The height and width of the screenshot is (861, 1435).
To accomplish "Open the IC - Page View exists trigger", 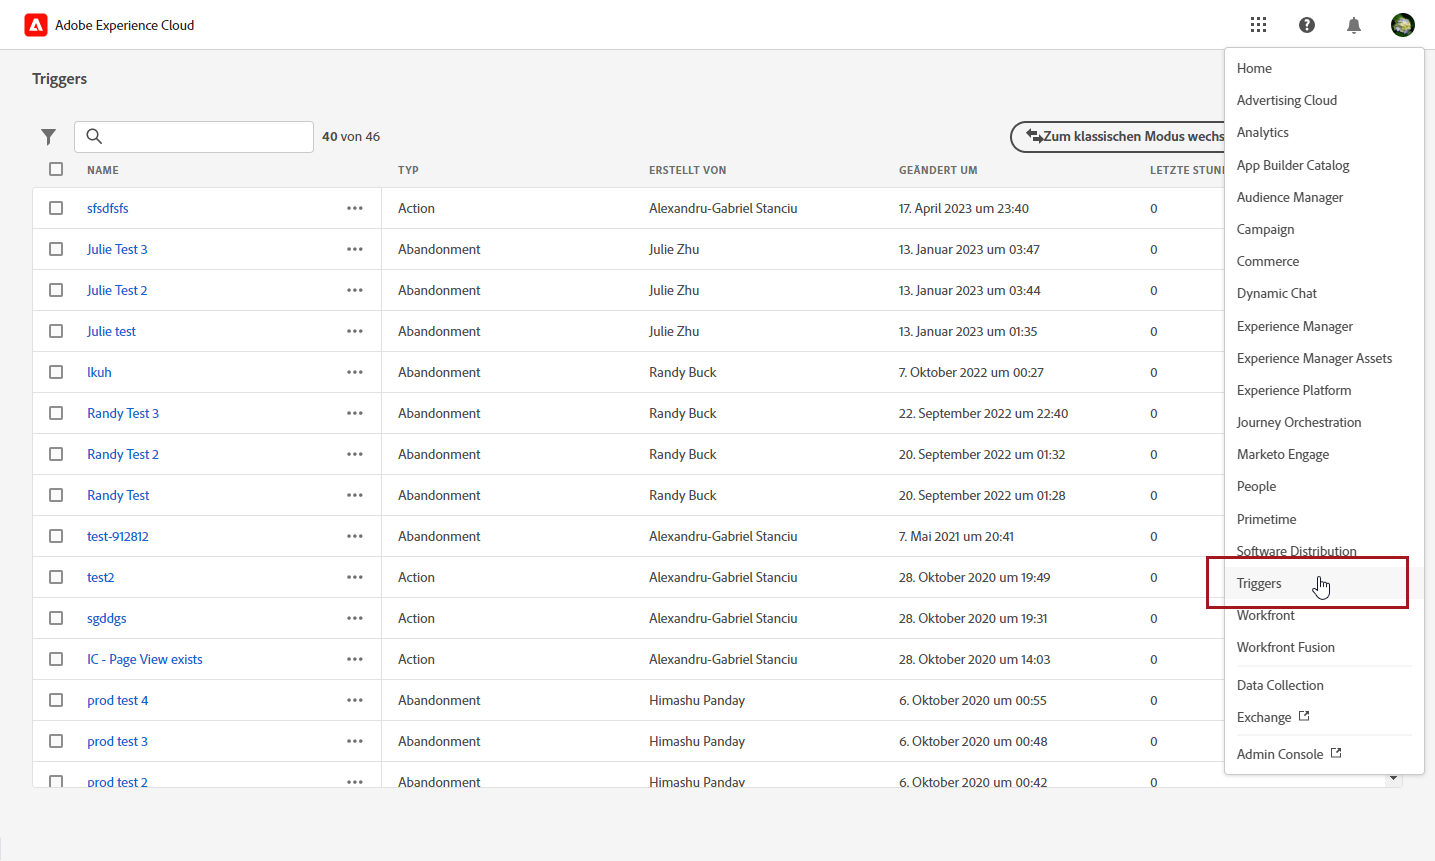I will tap(145, 659).
